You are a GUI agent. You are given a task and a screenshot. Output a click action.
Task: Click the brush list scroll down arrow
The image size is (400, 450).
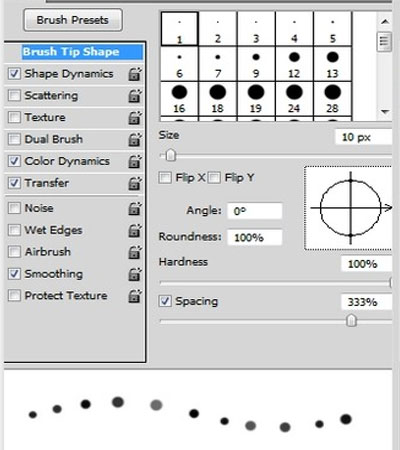[x=385, y=112]
